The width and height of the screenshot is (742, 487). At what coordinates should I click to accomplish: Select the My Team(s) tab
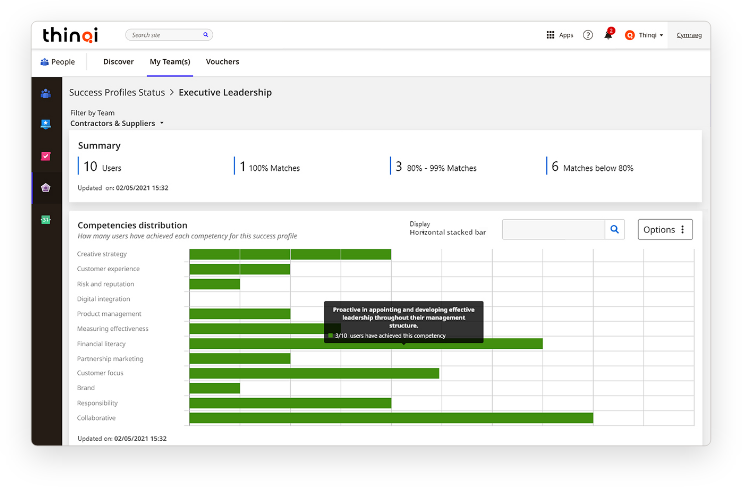point(170,62)
